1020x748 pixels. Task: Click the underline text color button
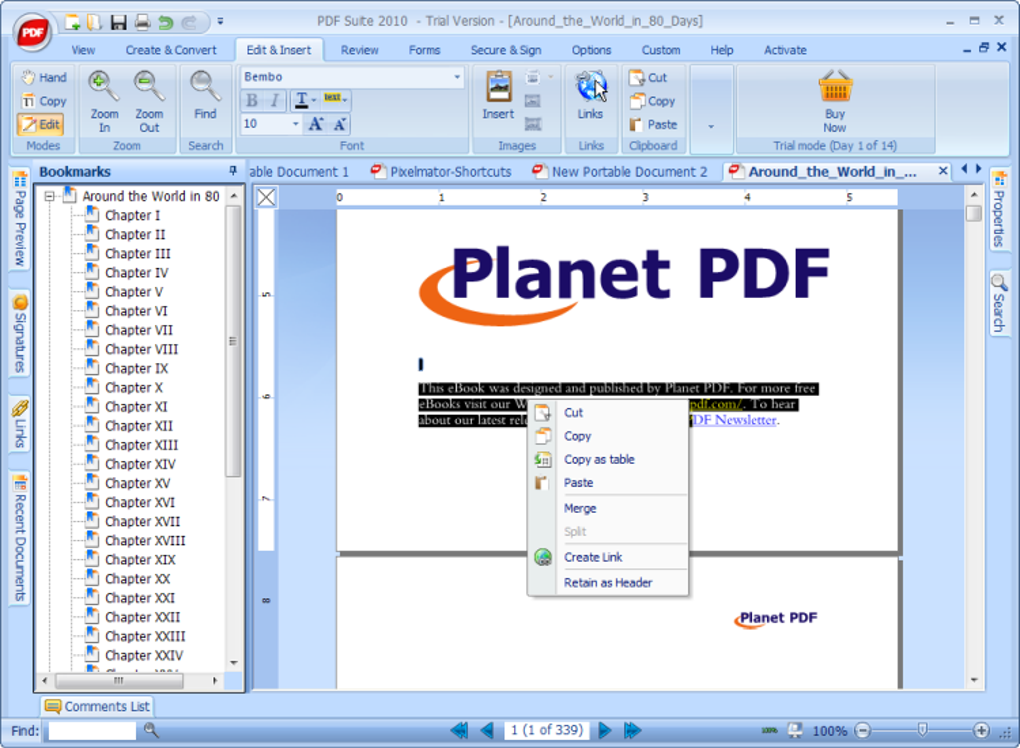point(302,100)
